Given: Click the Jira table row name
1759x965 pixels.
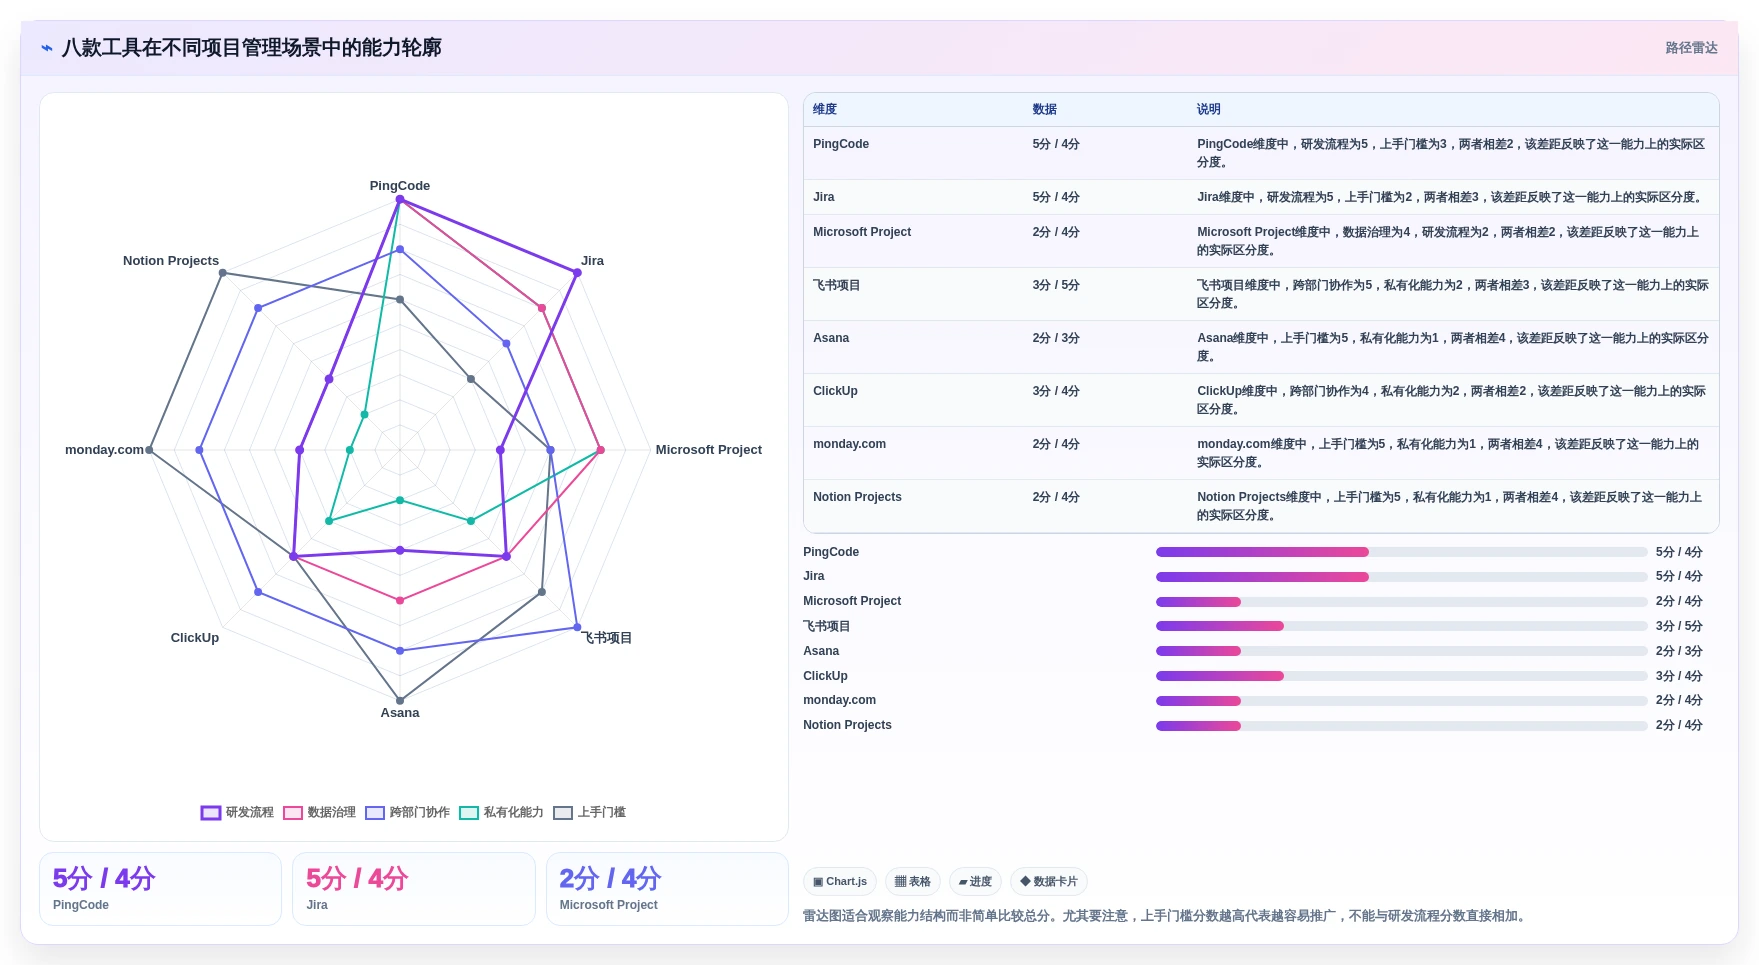Looking at the screenshot, I should pos(824,197).
